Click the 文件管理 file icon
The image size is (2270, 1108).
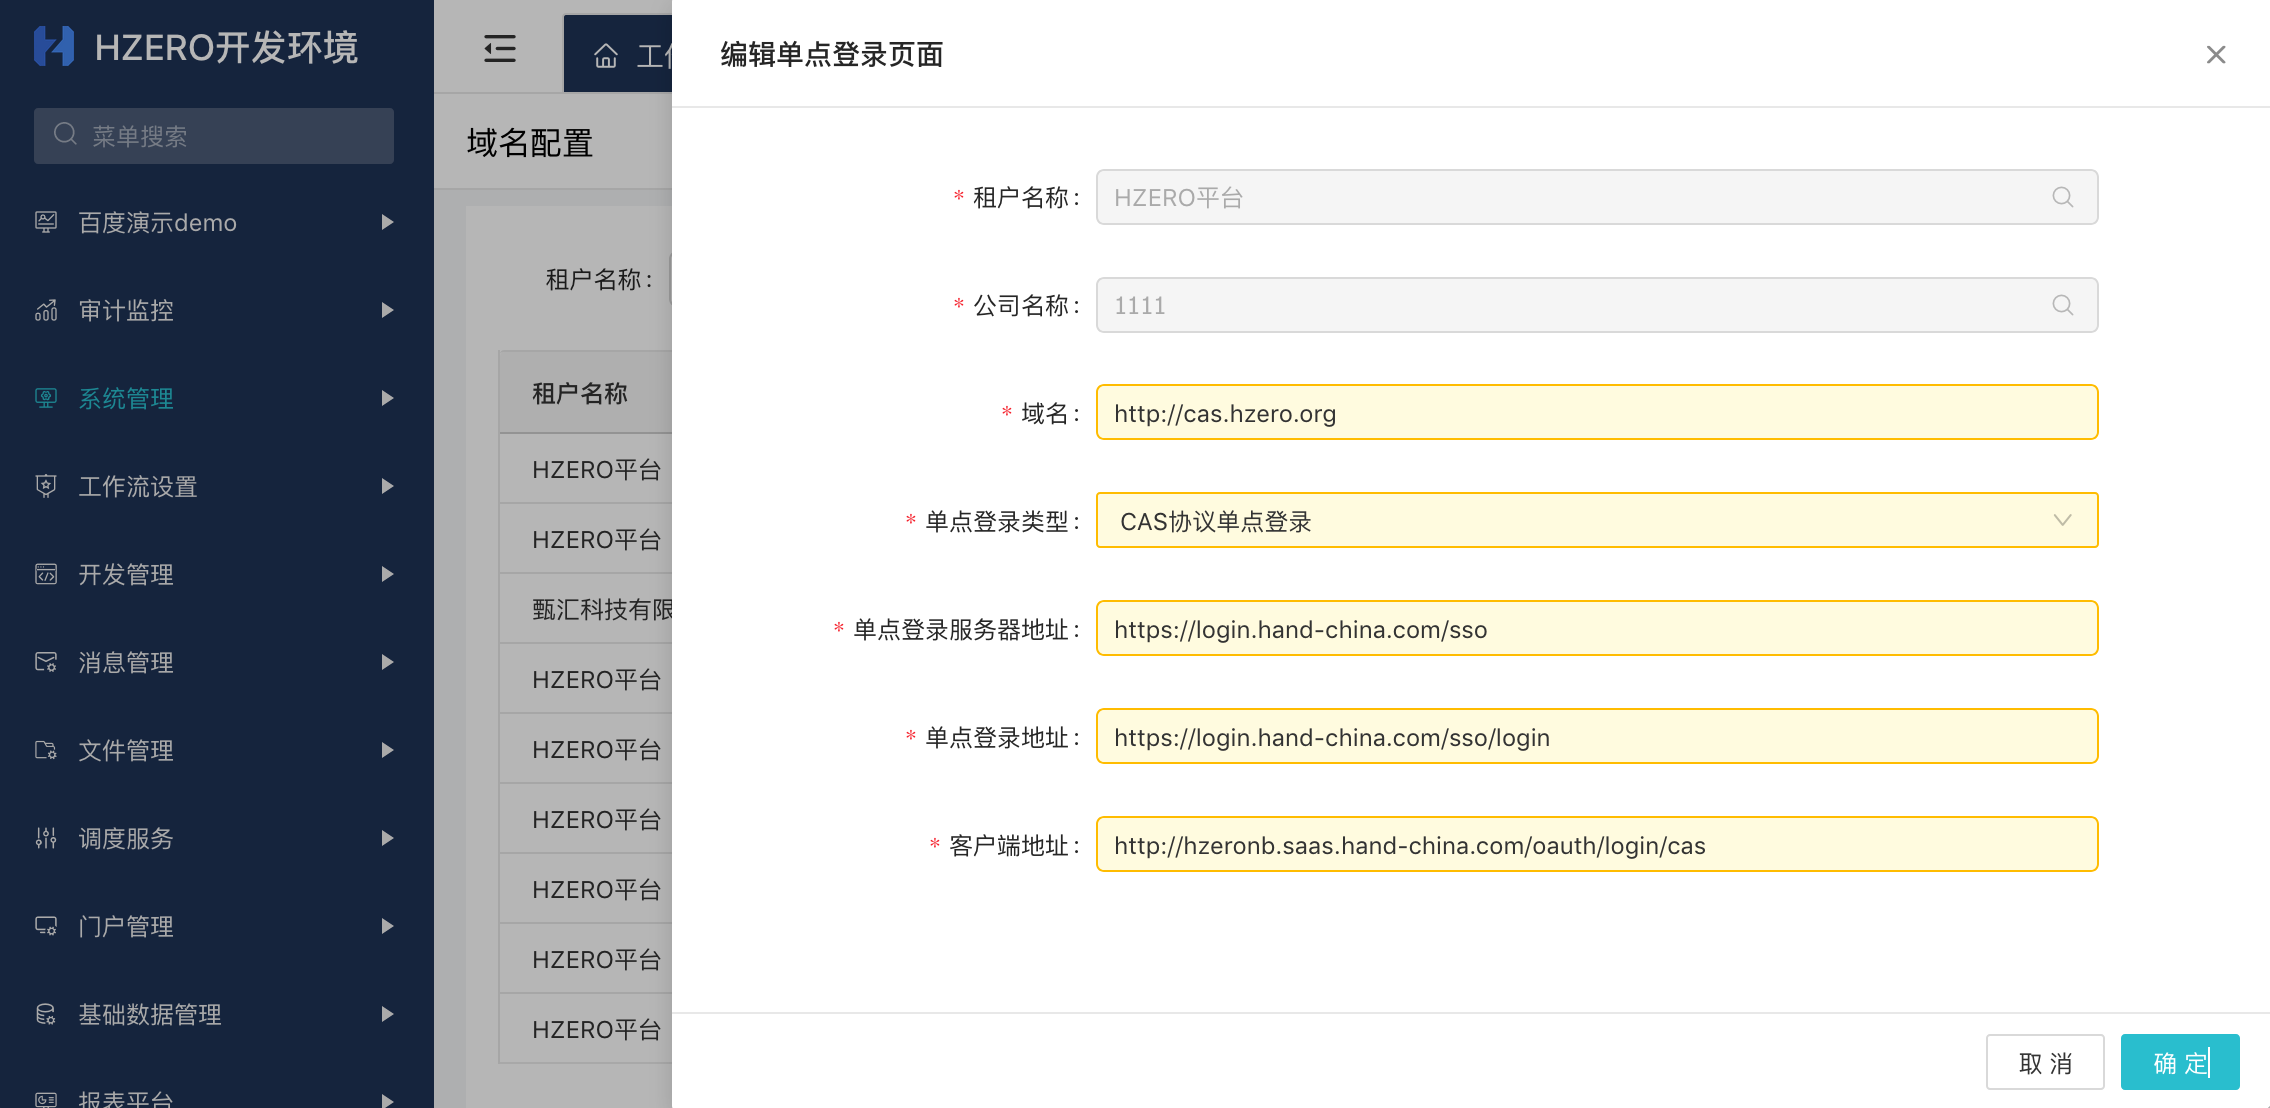46,750
